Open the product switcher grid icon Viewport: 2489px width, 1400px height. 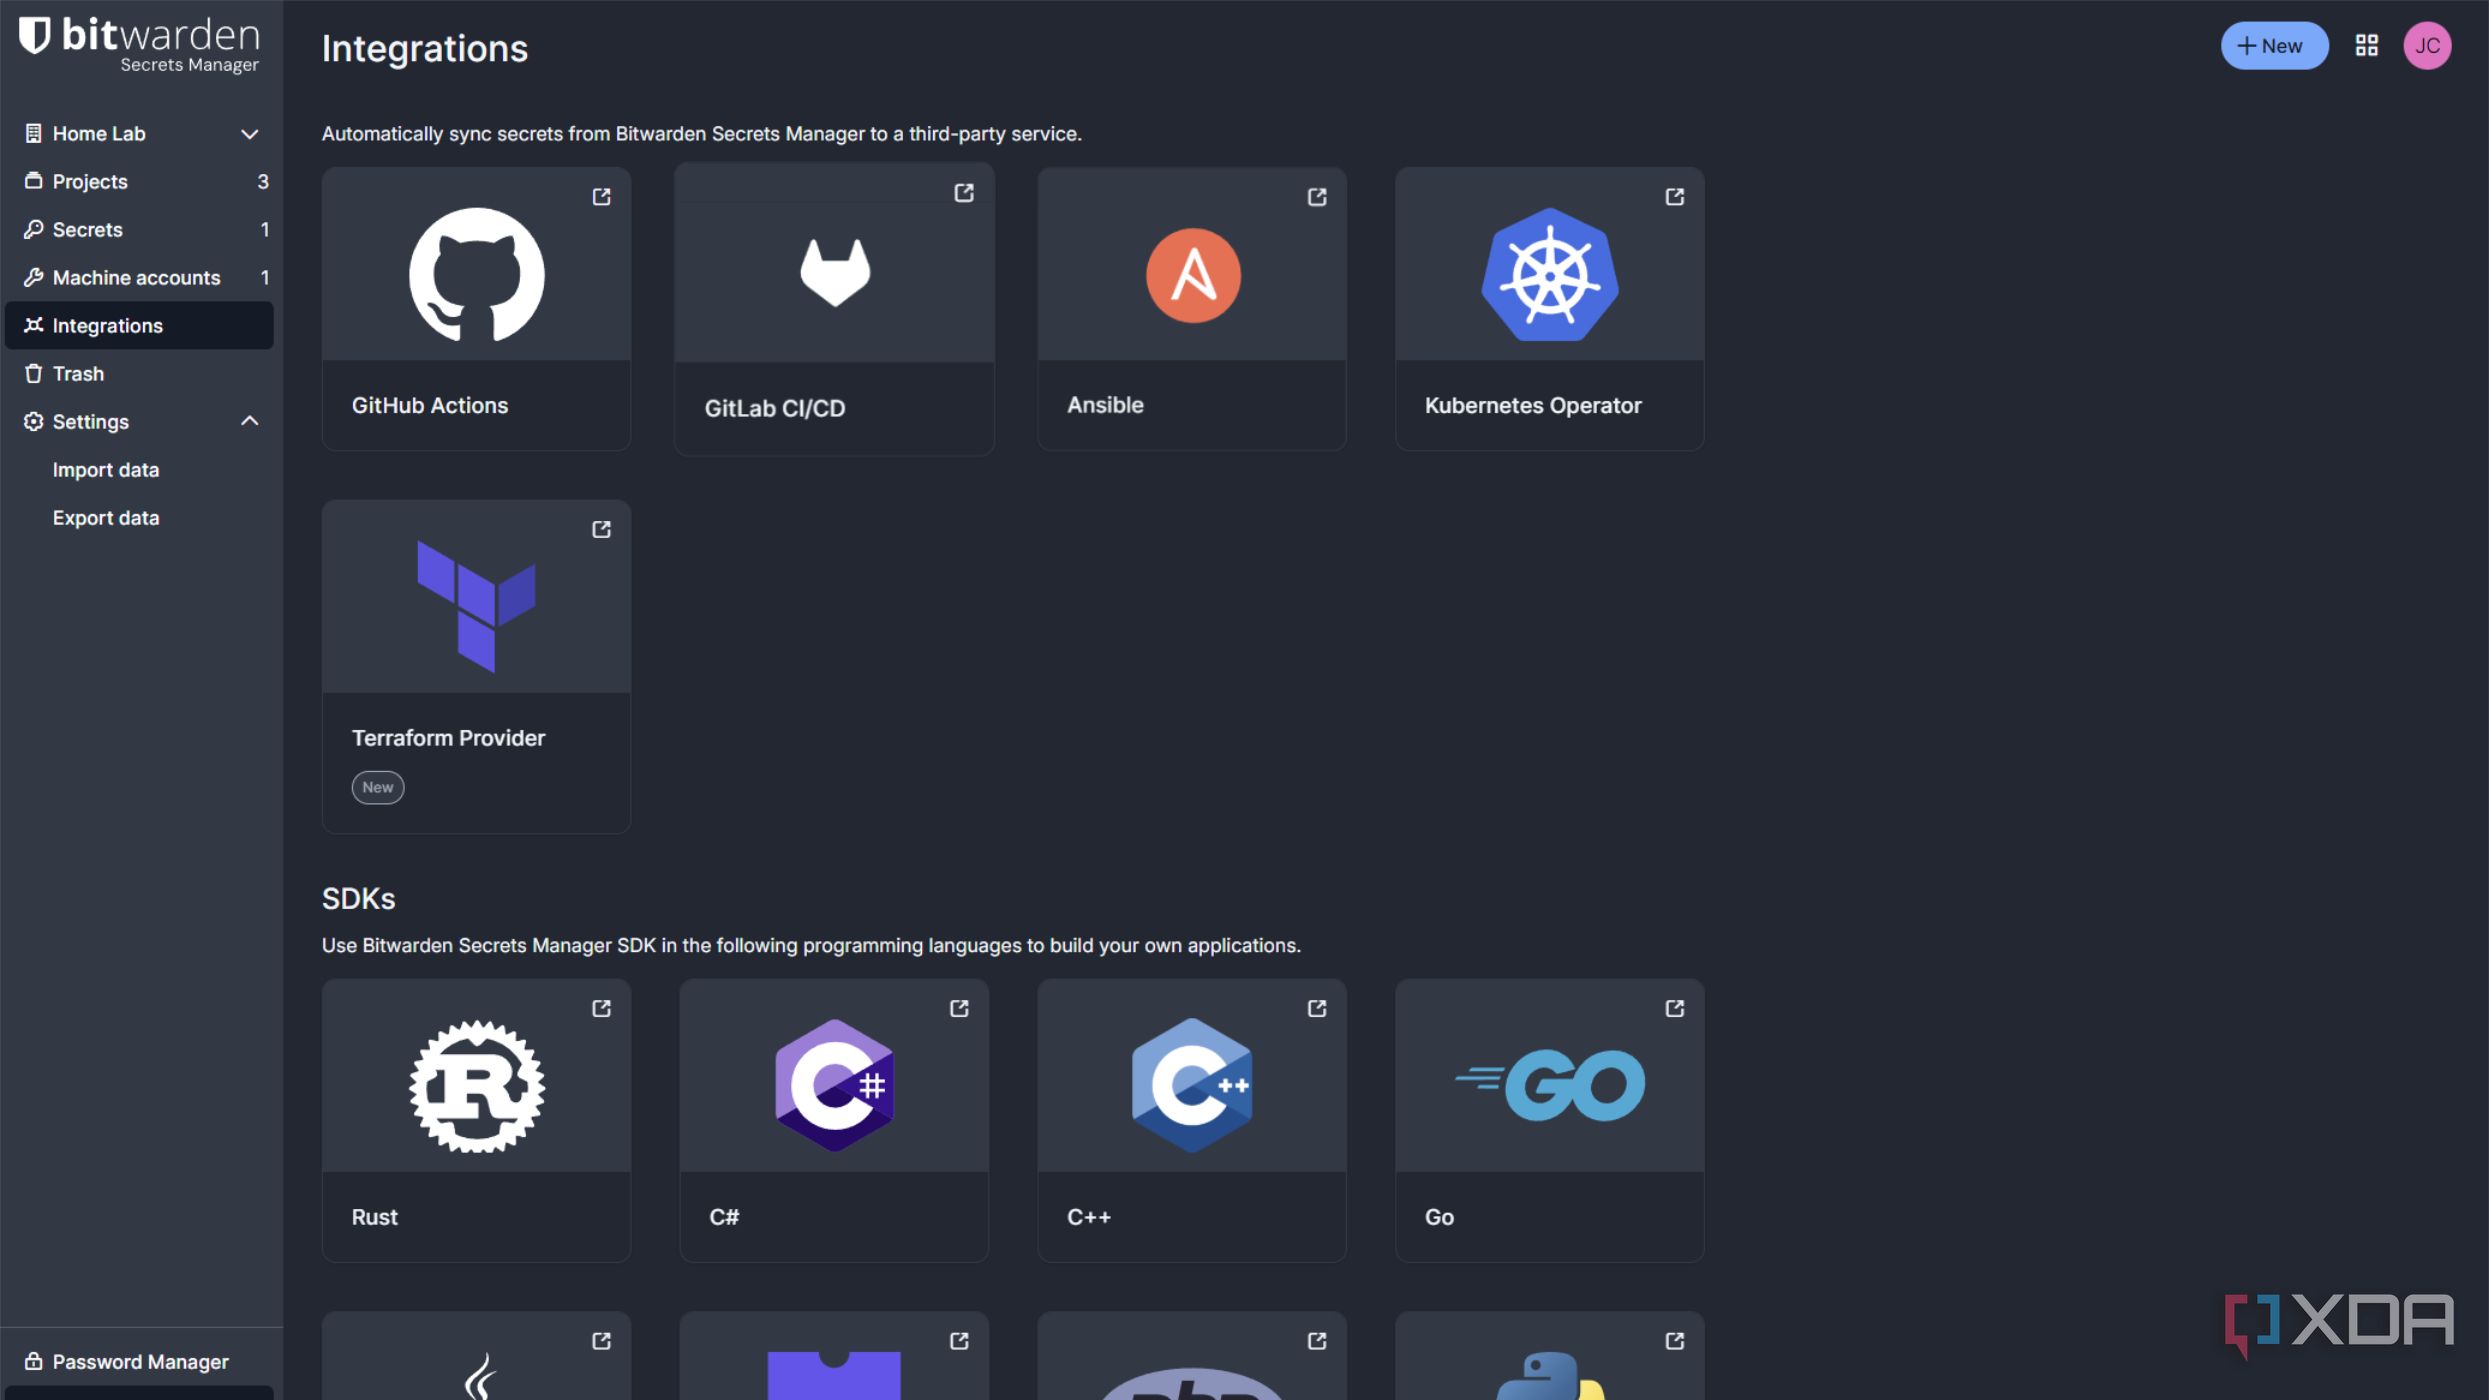coord(2366,46)
